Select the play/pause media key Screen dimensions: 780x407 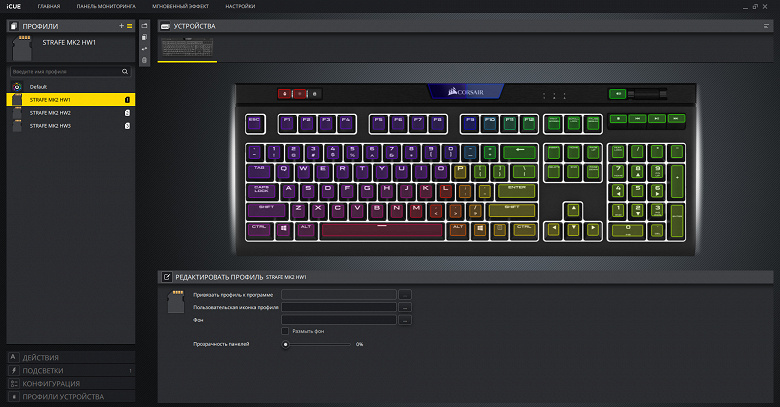coord(657,118)
